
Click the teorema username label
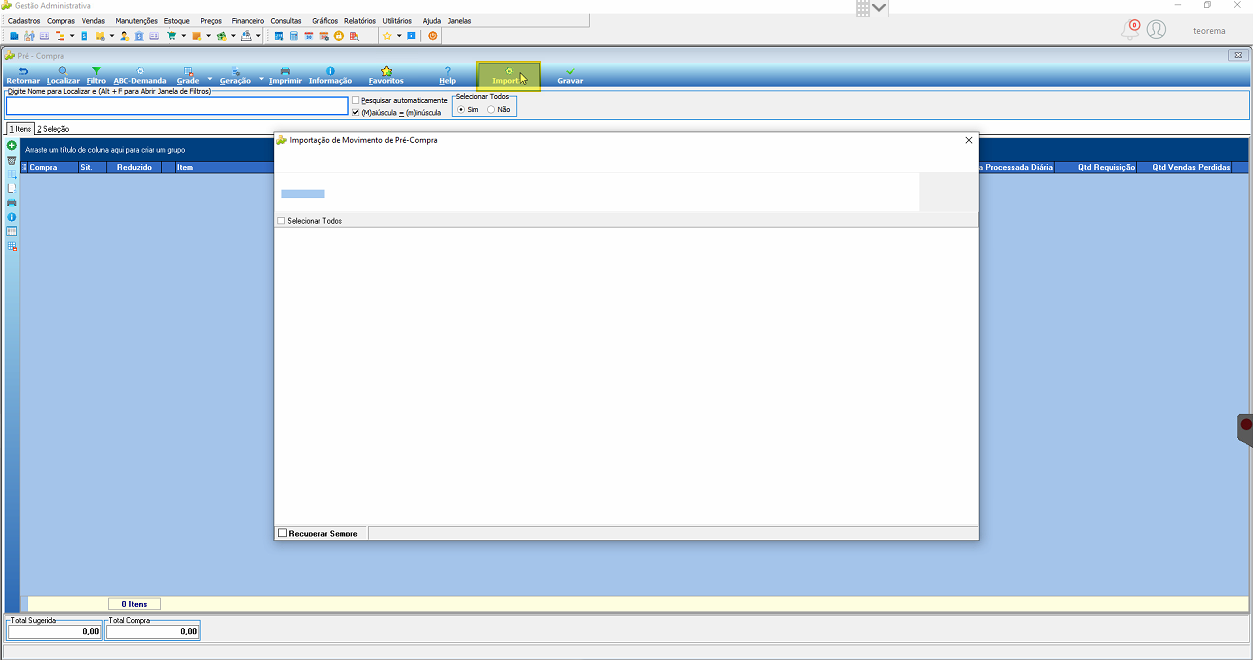(1209, 31)
